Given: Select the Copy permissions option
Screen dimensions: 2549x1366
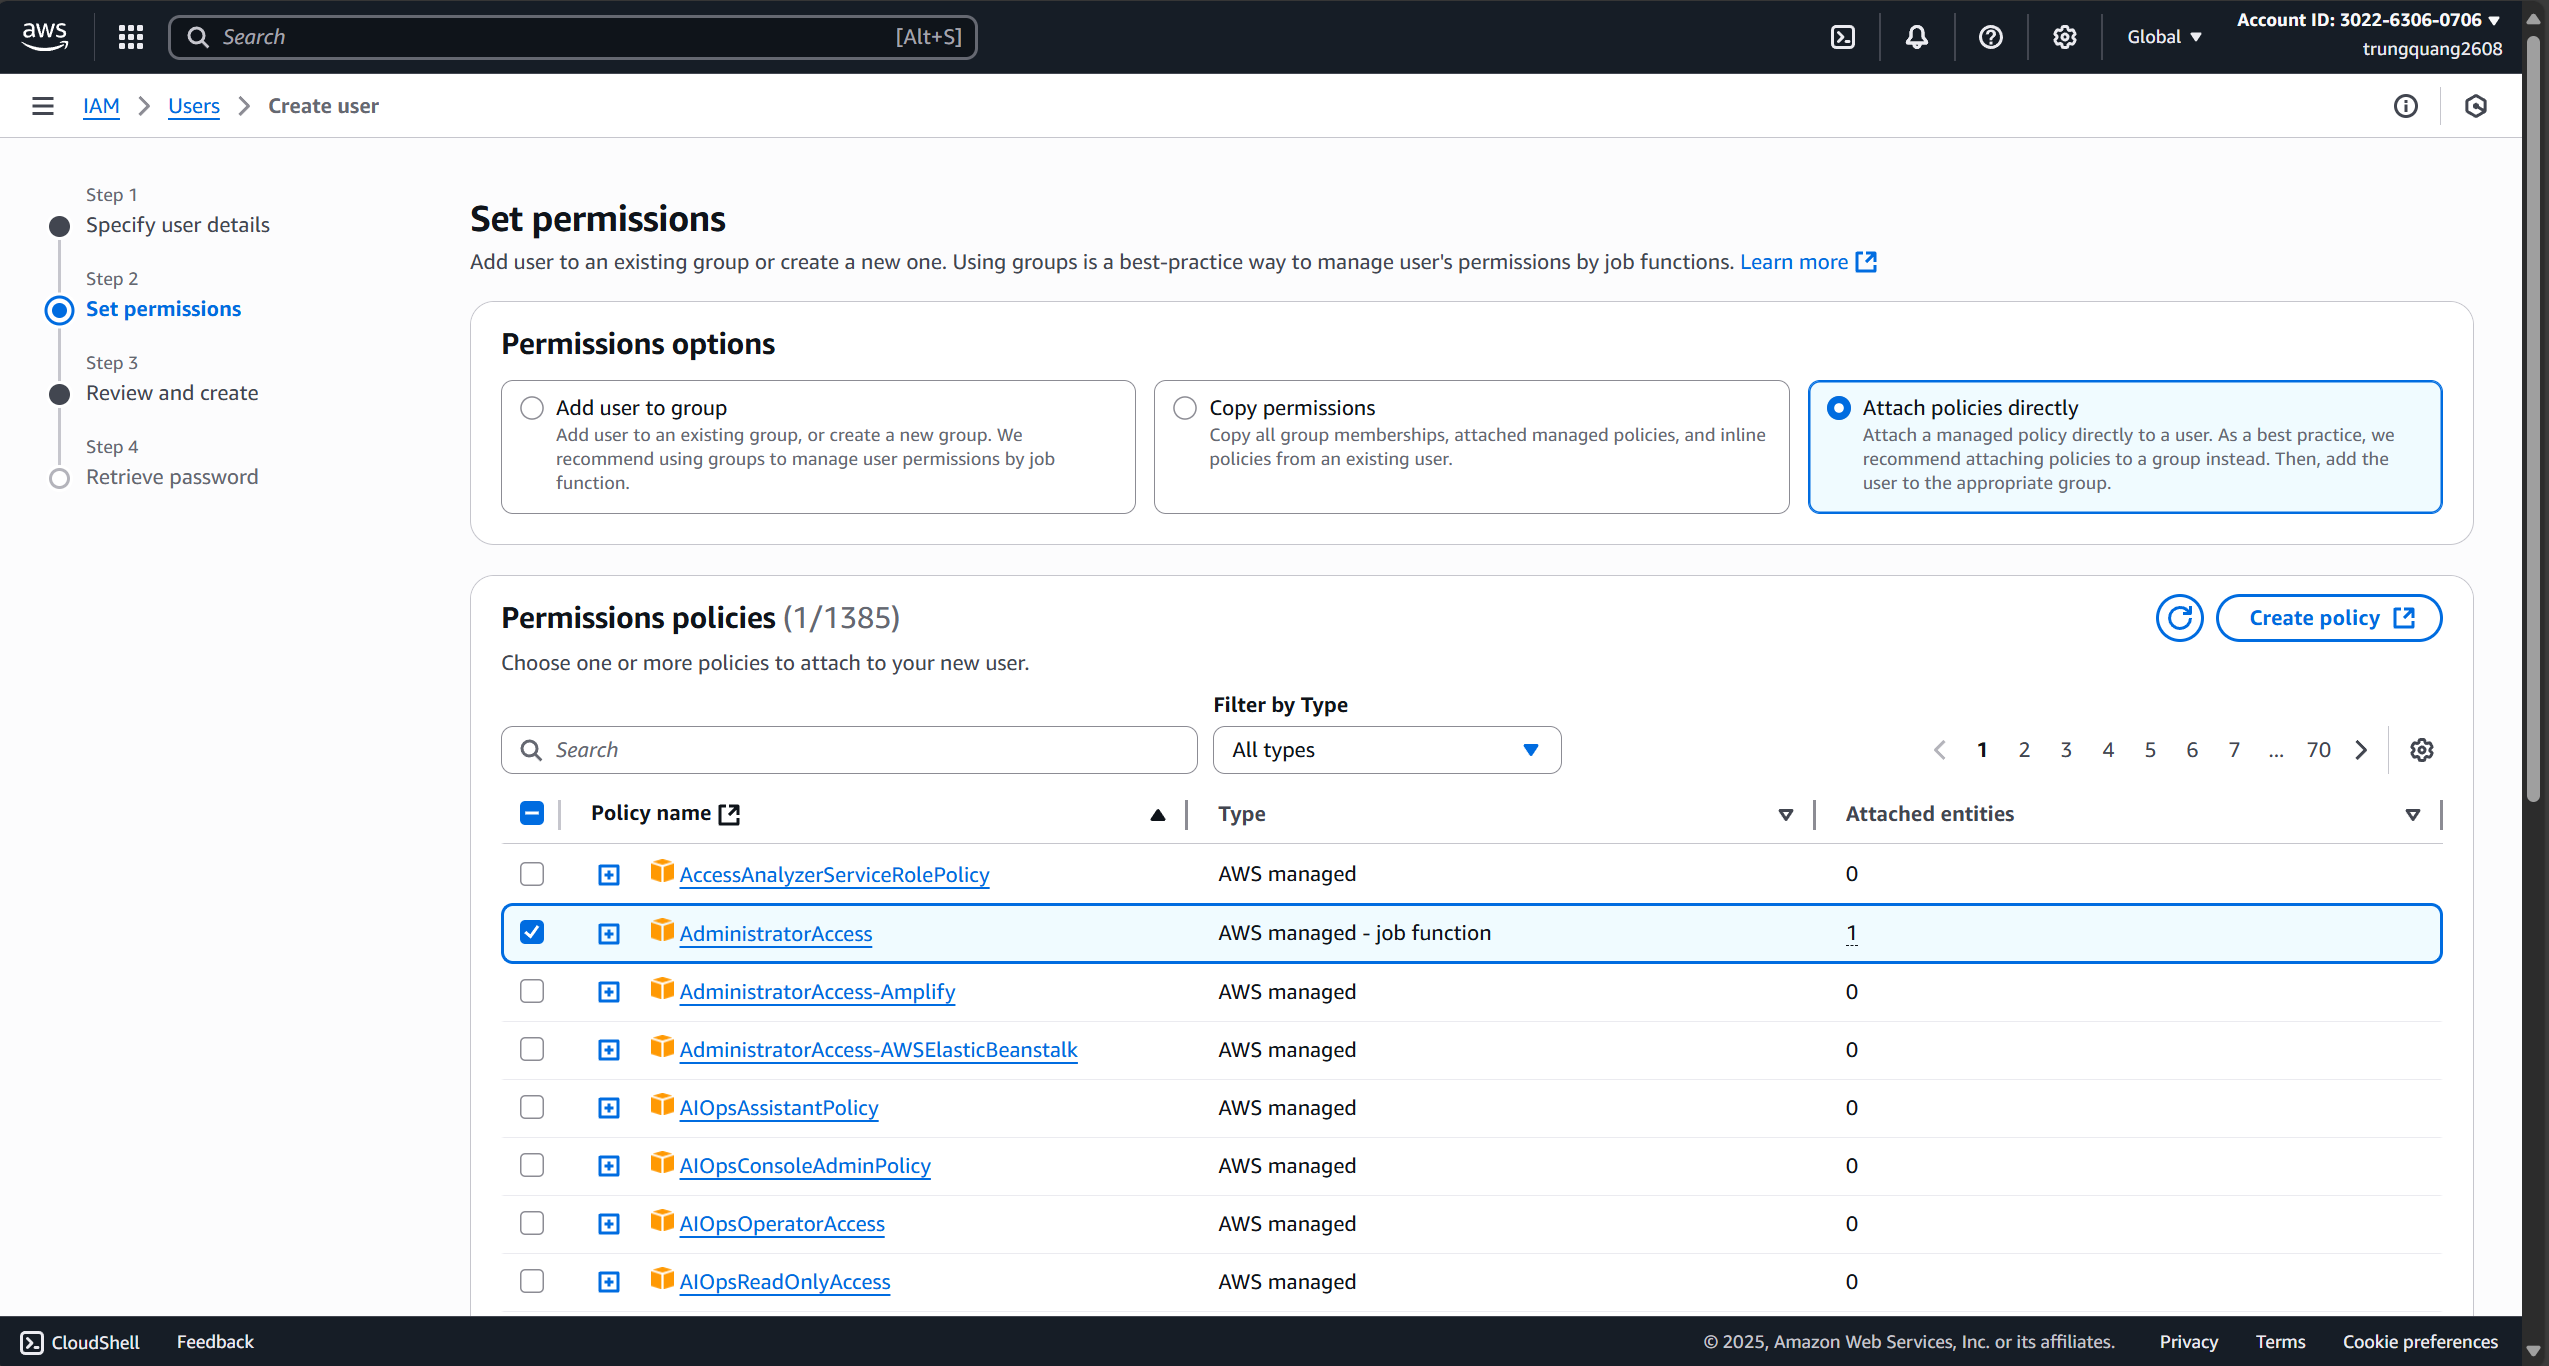Looking at the screenshot, I should pyautogui.click(x=1185, y=408).
